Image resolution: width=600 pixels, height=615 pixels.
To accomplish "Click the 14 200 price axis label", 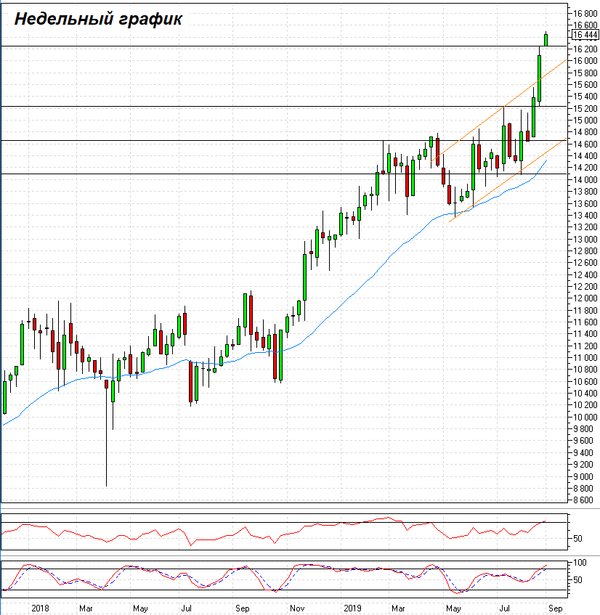I will (585, 168).
